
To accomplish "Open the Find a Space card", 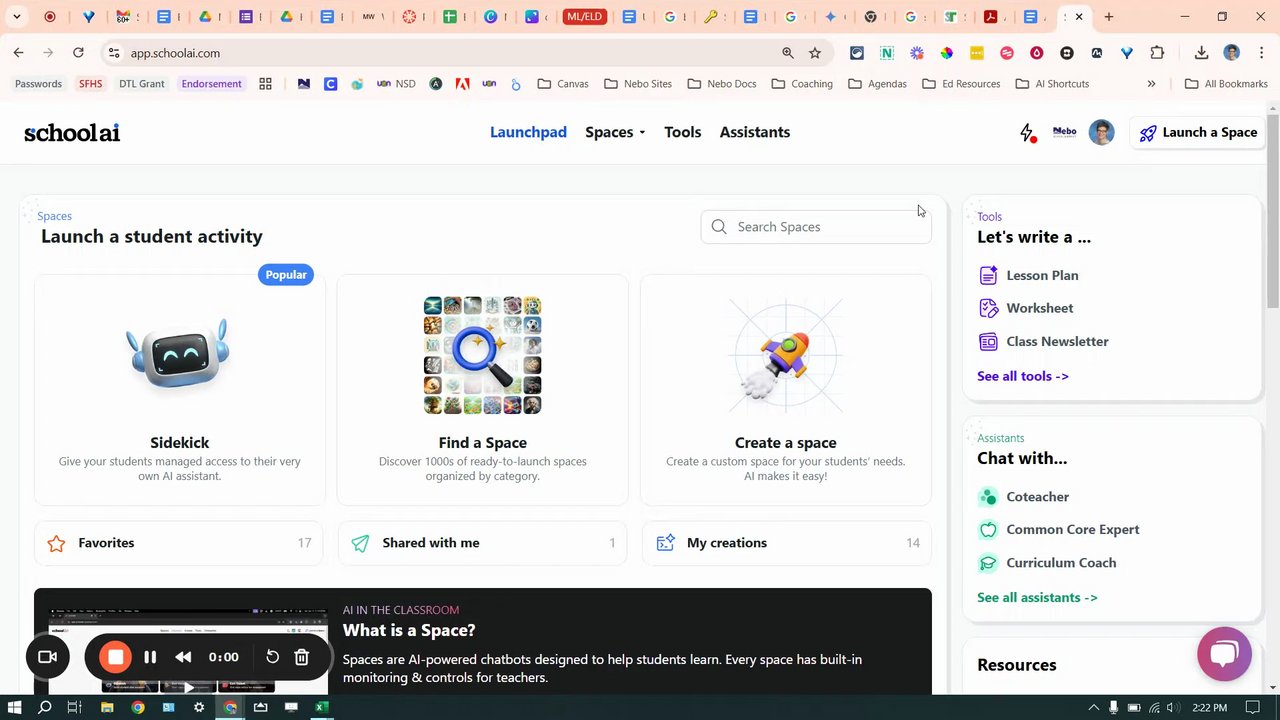I will pyautogui.click(x=483, y=390).
